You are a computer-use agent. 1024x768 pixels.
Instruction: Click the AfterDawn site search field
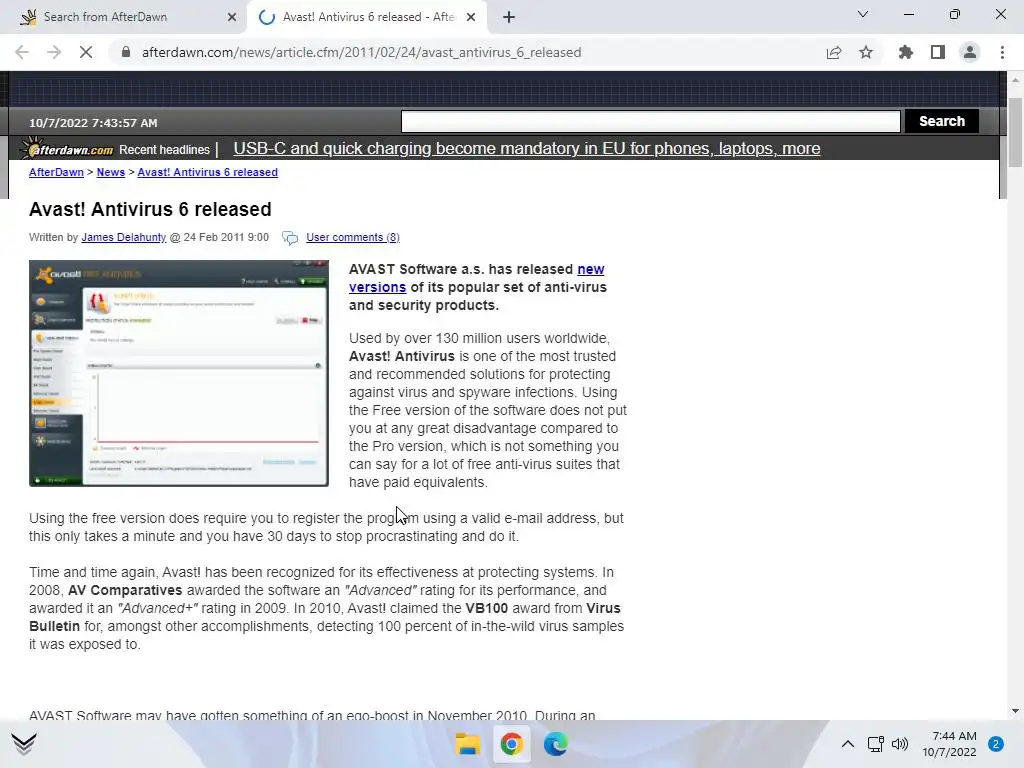pos(650,121)
